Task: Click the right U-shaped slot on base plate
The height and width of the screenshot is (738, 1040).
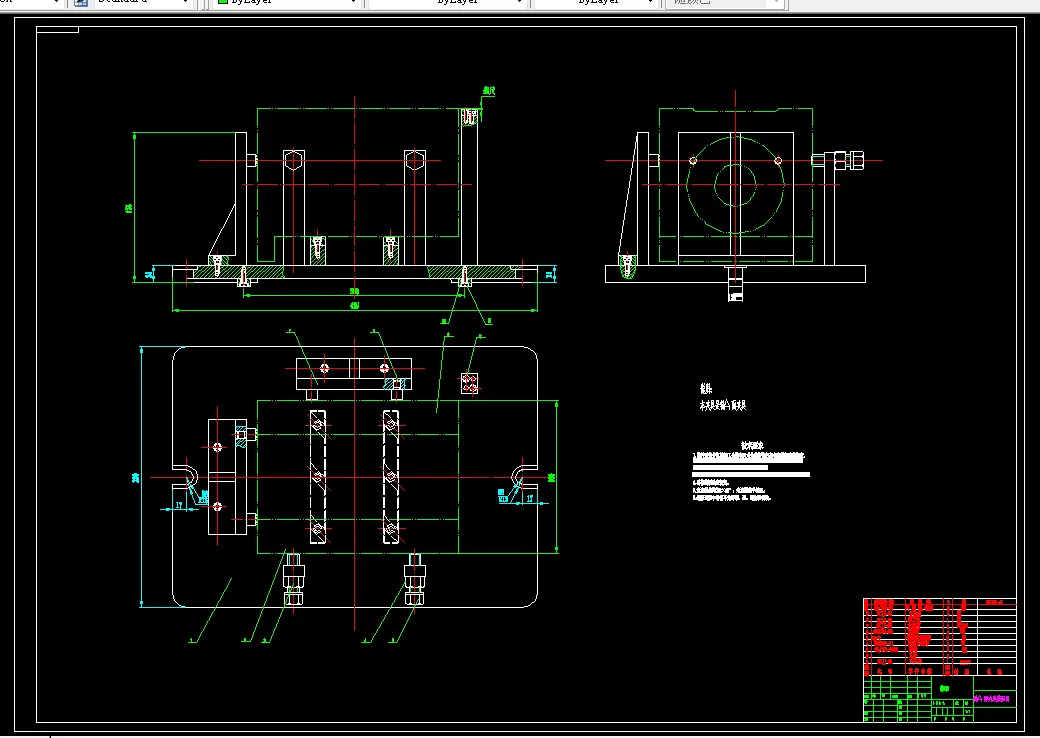Action: (x=523, y=475)
